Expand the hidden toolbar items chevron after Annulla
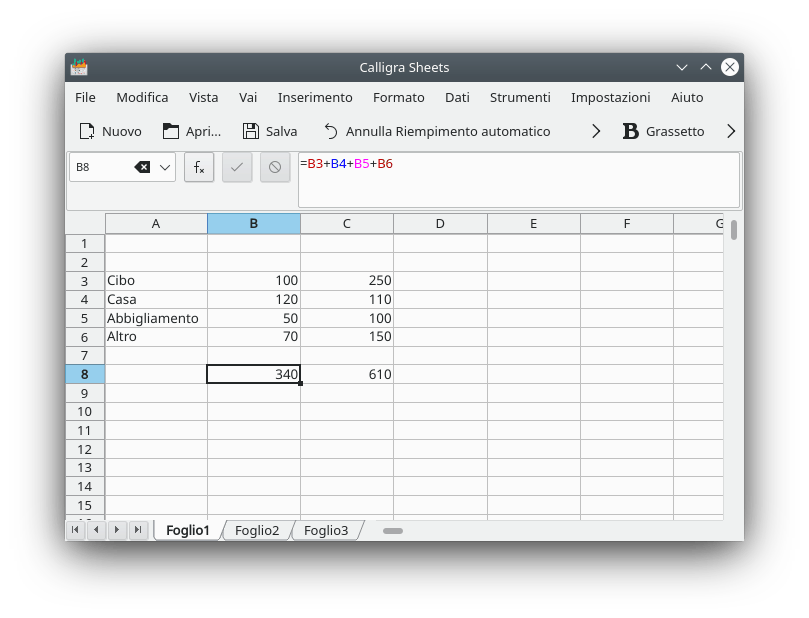The width and height of the screenshot is (809, 618). tap(596, 131)
